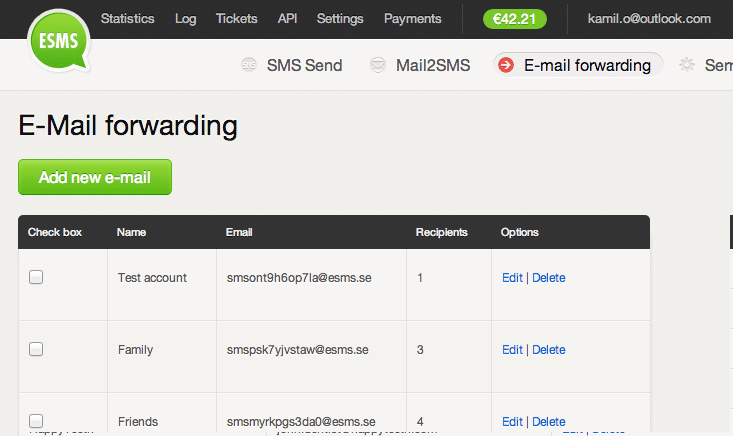Open Settings in top navigation
Screen dimensions: 733x436
point(340,19)
